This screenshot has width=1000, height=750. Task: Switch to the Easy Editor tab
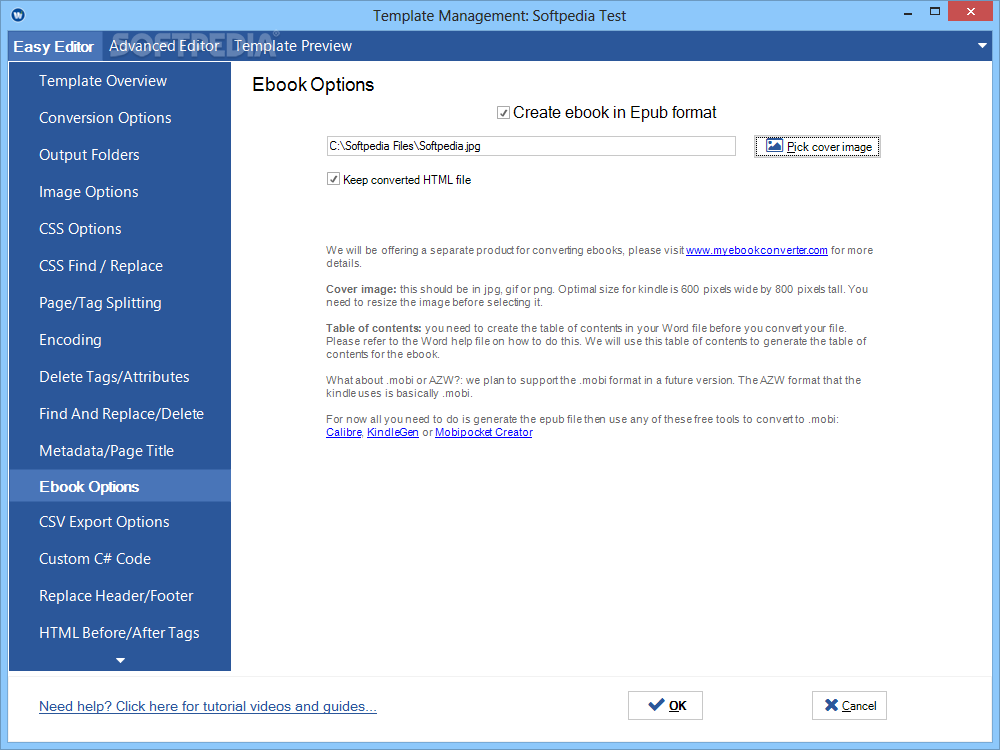(54, 47)
